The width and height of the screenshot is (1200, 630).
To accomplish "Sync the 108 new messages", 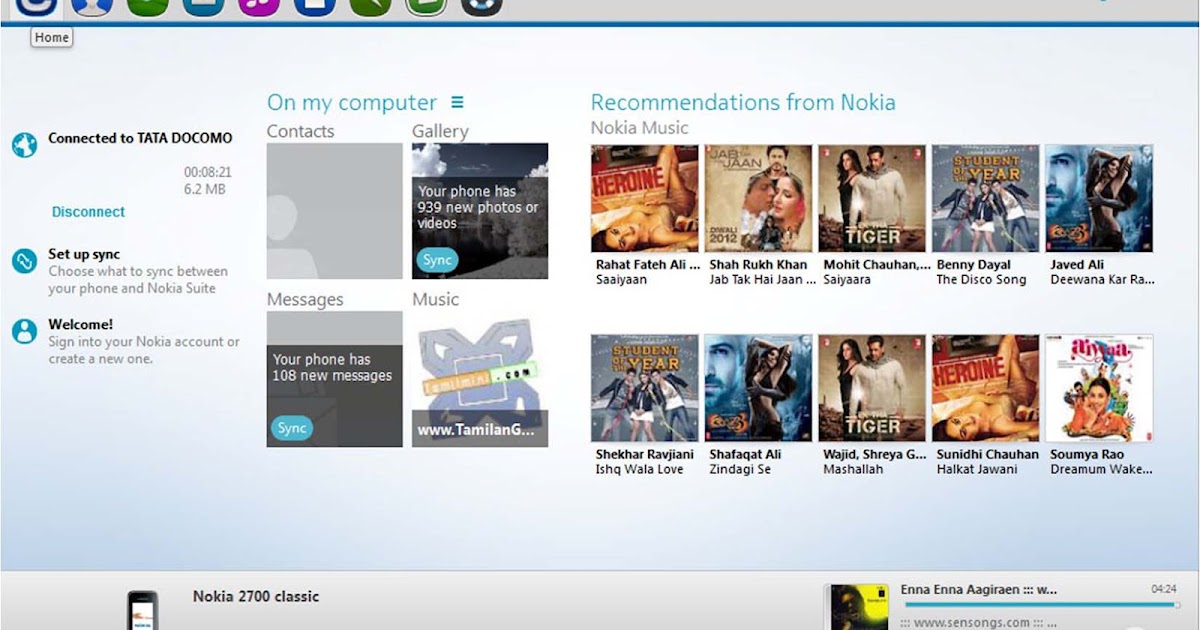I will 292,428.
